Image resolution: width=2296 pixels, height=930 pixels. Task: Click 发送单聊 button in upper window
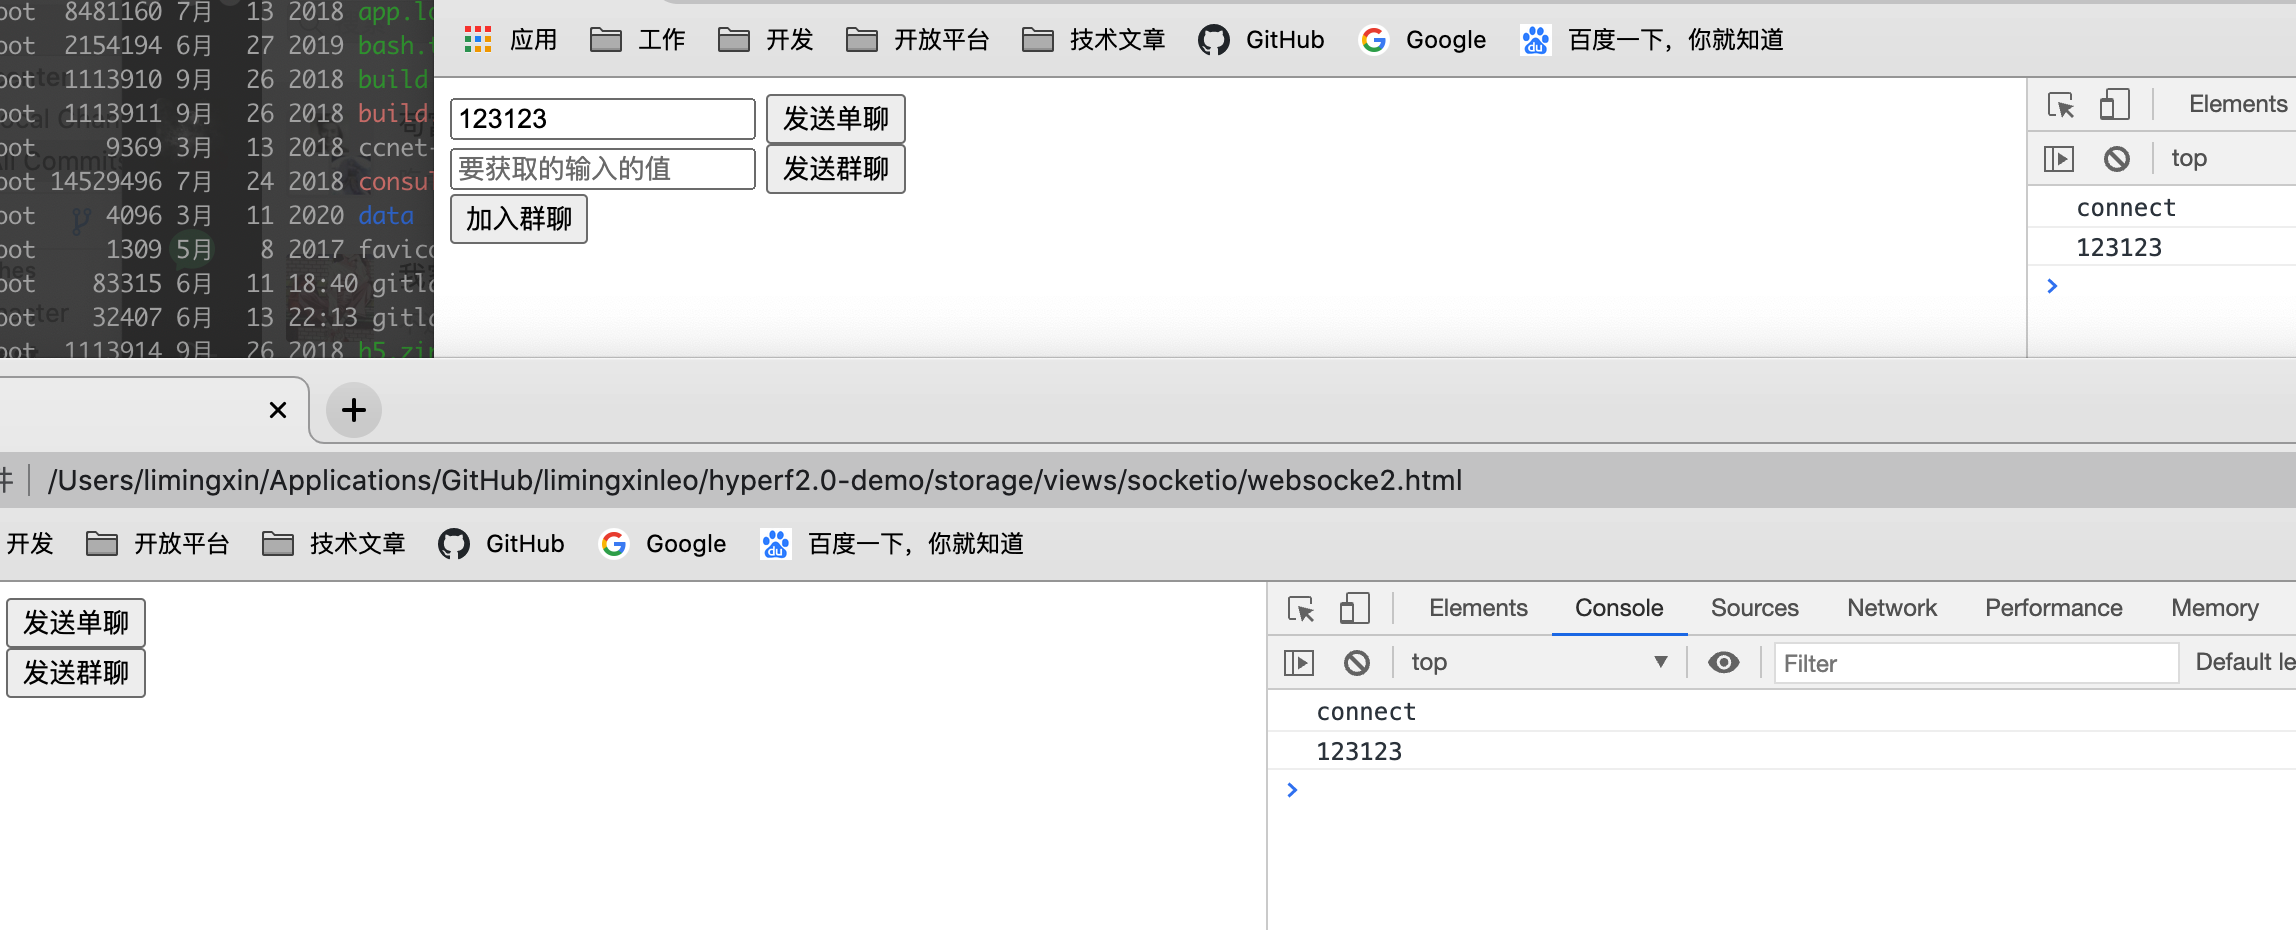tap(836, 119)
